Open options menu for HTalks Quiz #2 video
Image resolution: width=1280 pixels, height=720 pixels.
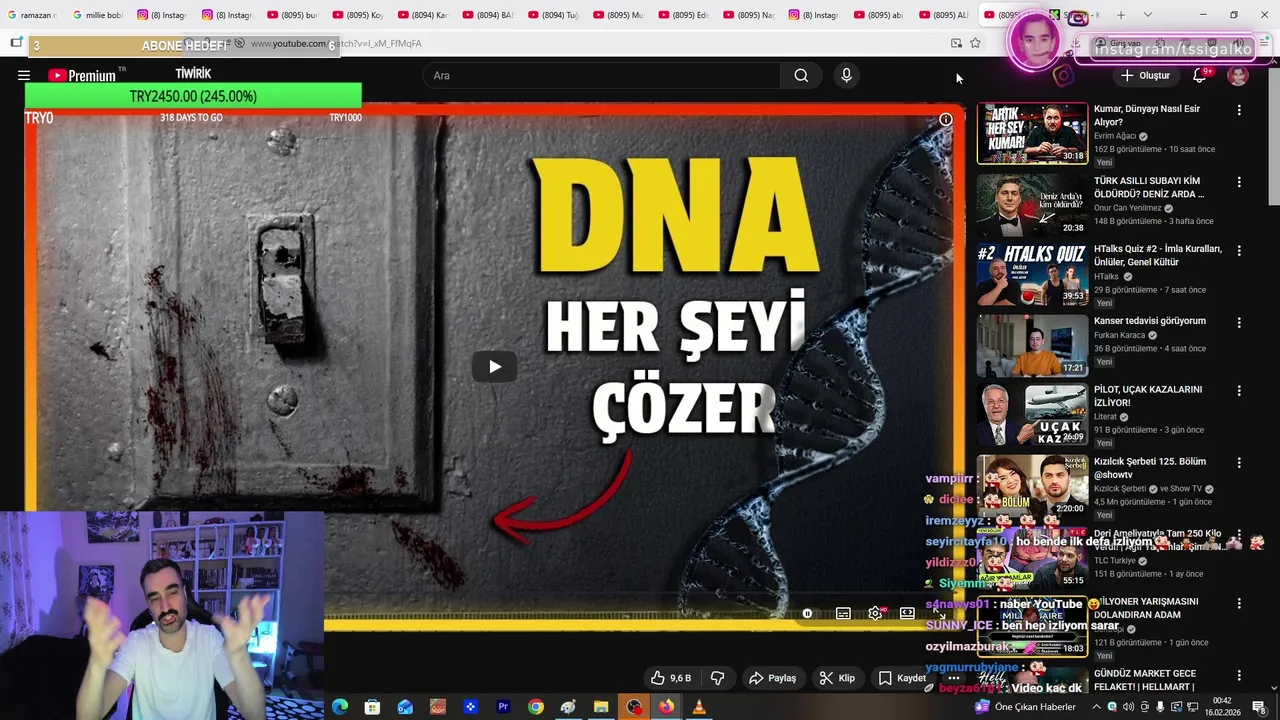[x=1239, y=251]
